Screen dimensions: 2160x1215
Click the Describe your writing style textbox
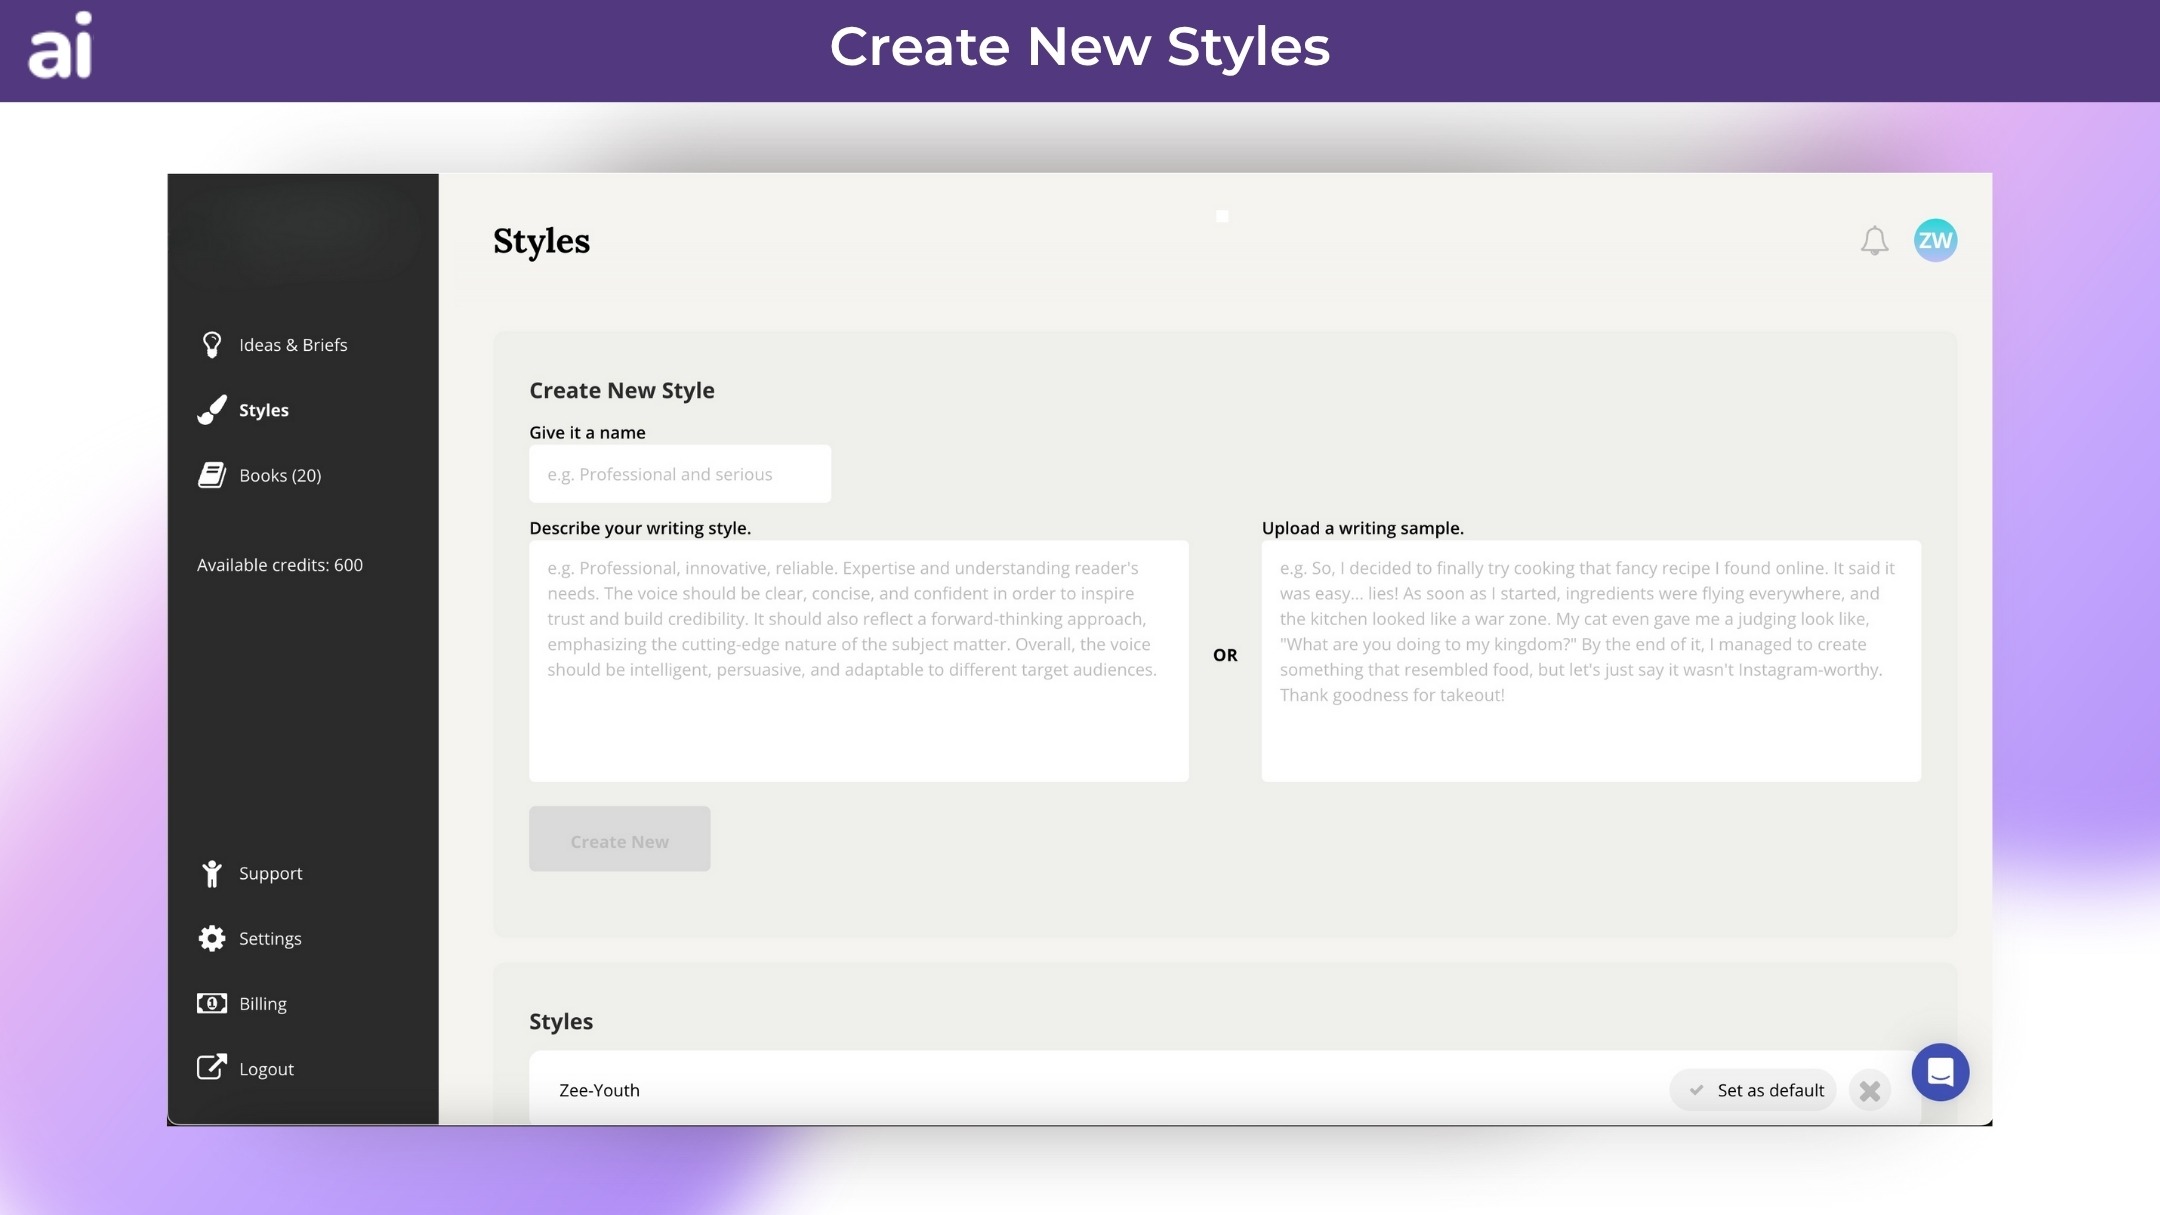(858, 661)
